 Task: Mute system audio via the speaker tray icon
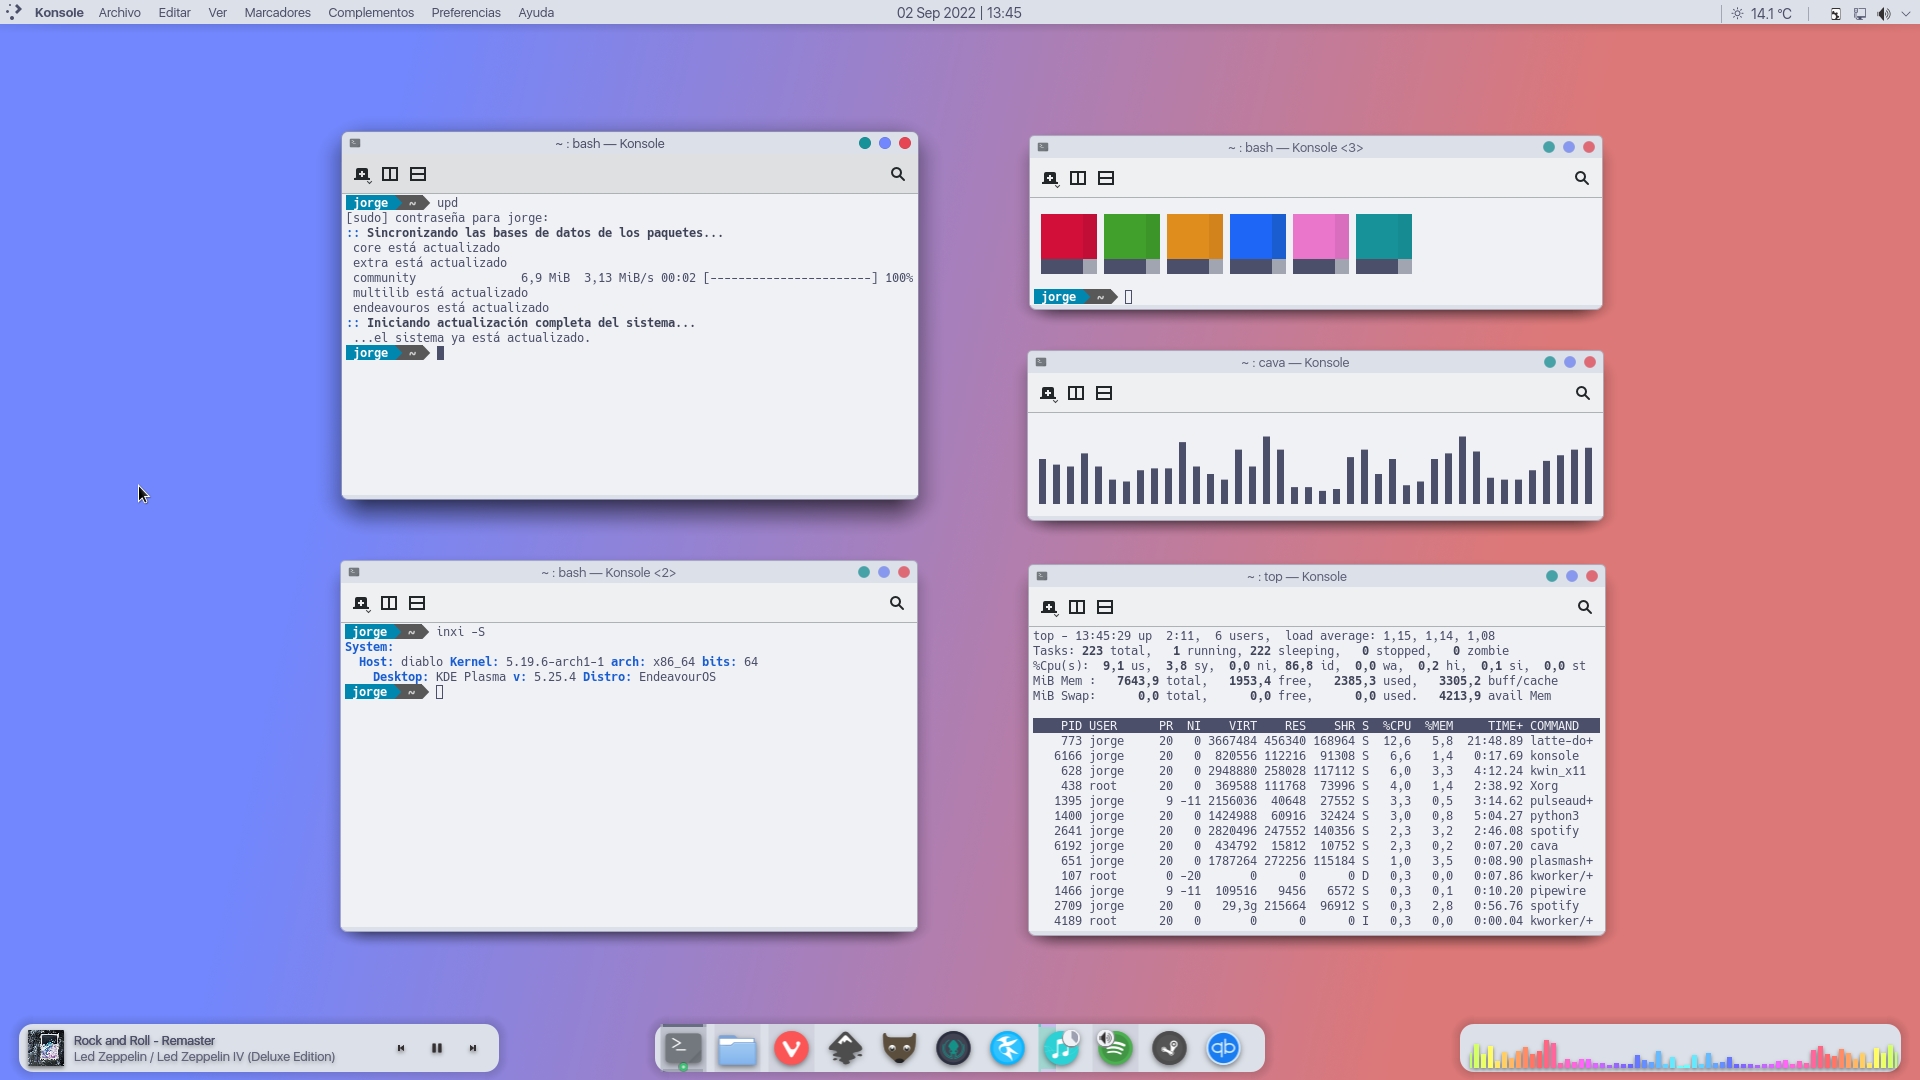1884,13
